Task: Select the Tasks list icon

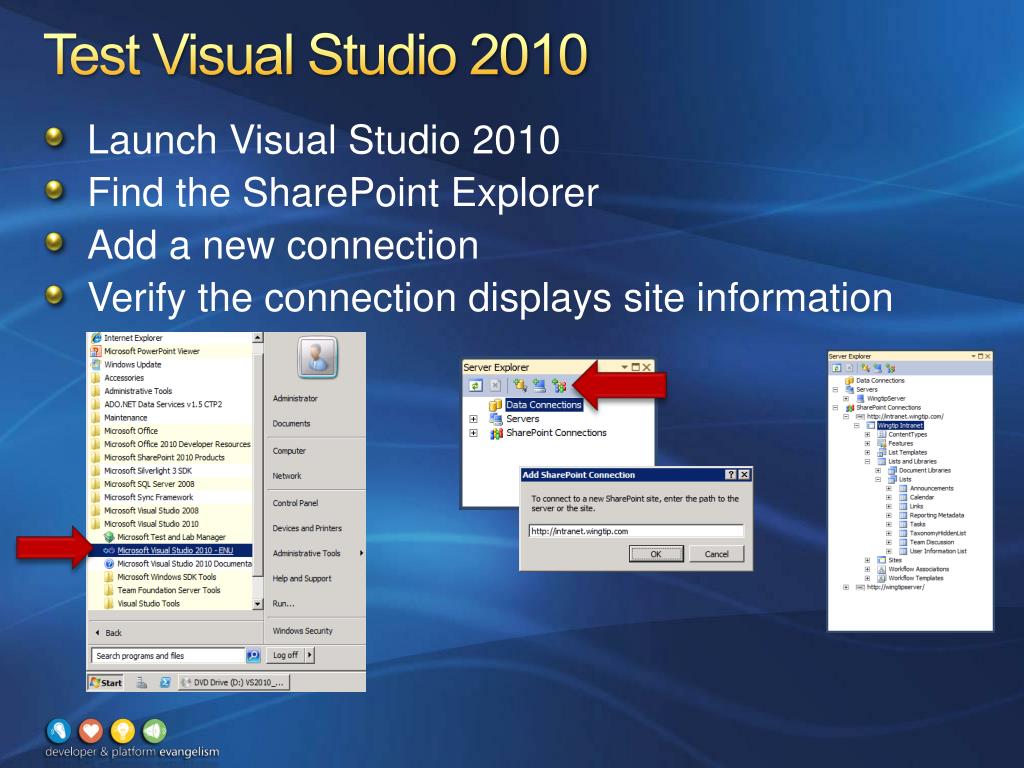Action: click(903, 524)
